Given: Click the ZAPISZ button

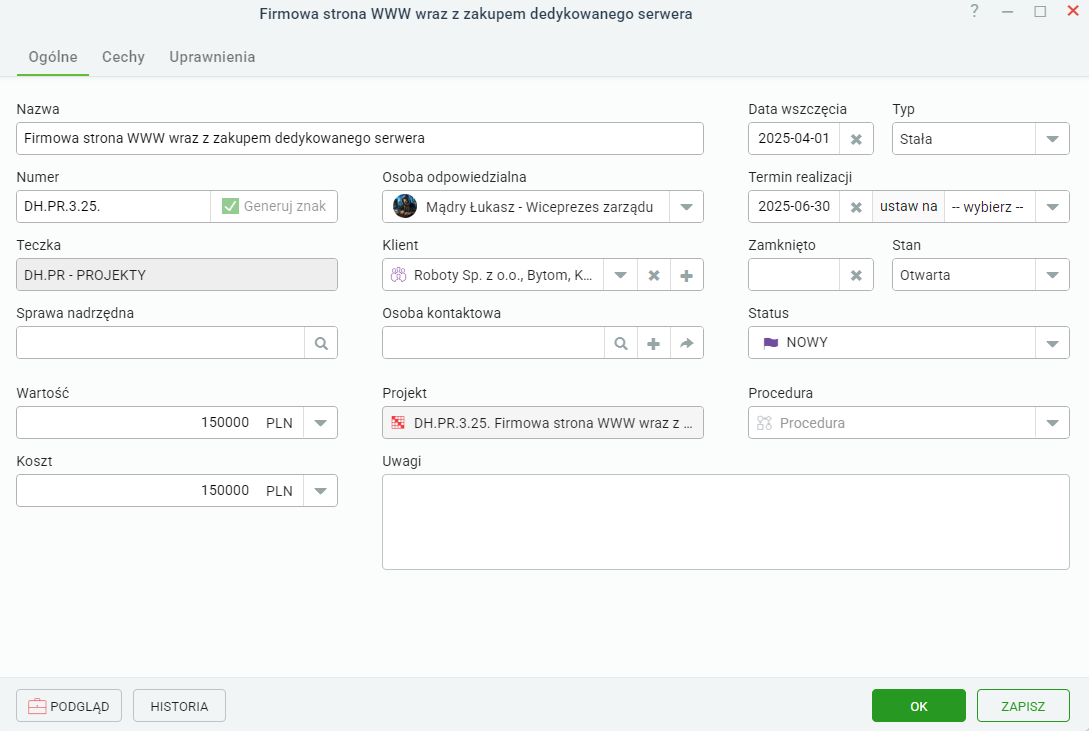Looking at the screenshot, I should click(1023, 706).
